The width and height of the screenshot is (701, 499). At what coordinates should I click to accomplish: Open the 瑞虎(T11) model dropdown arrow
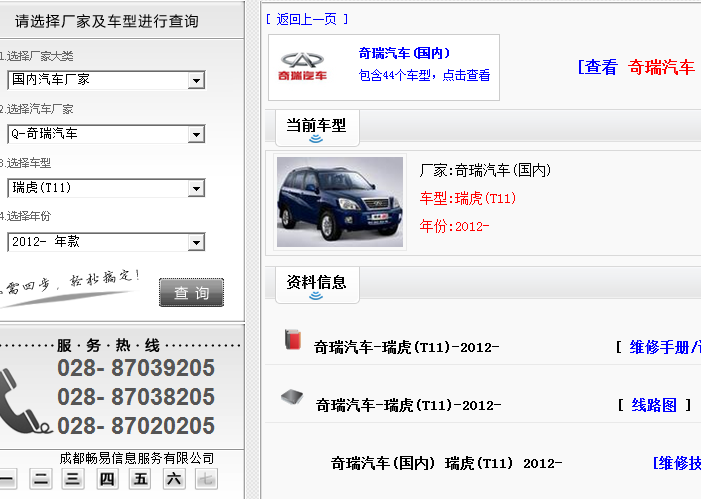(x=196, y=188)
